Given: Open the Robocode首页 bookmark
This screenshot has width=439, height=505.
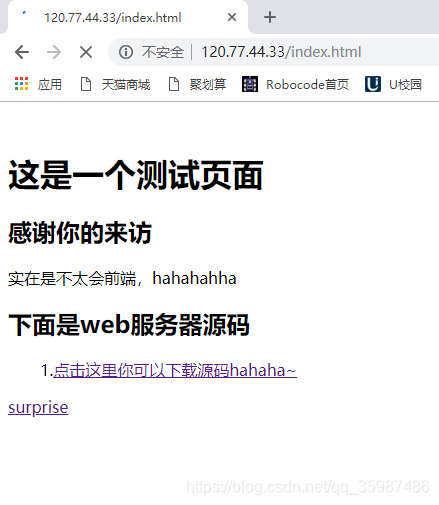Looking at the screenshot, I should [x=295, y=84].
